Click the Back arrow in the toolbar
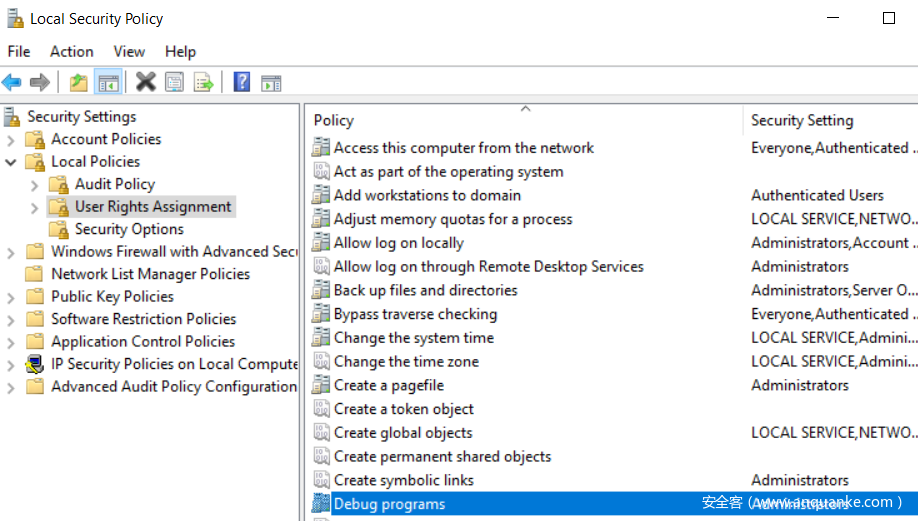Image resolution: width=918 pixels, height=521 pixels. click(12, 82)
